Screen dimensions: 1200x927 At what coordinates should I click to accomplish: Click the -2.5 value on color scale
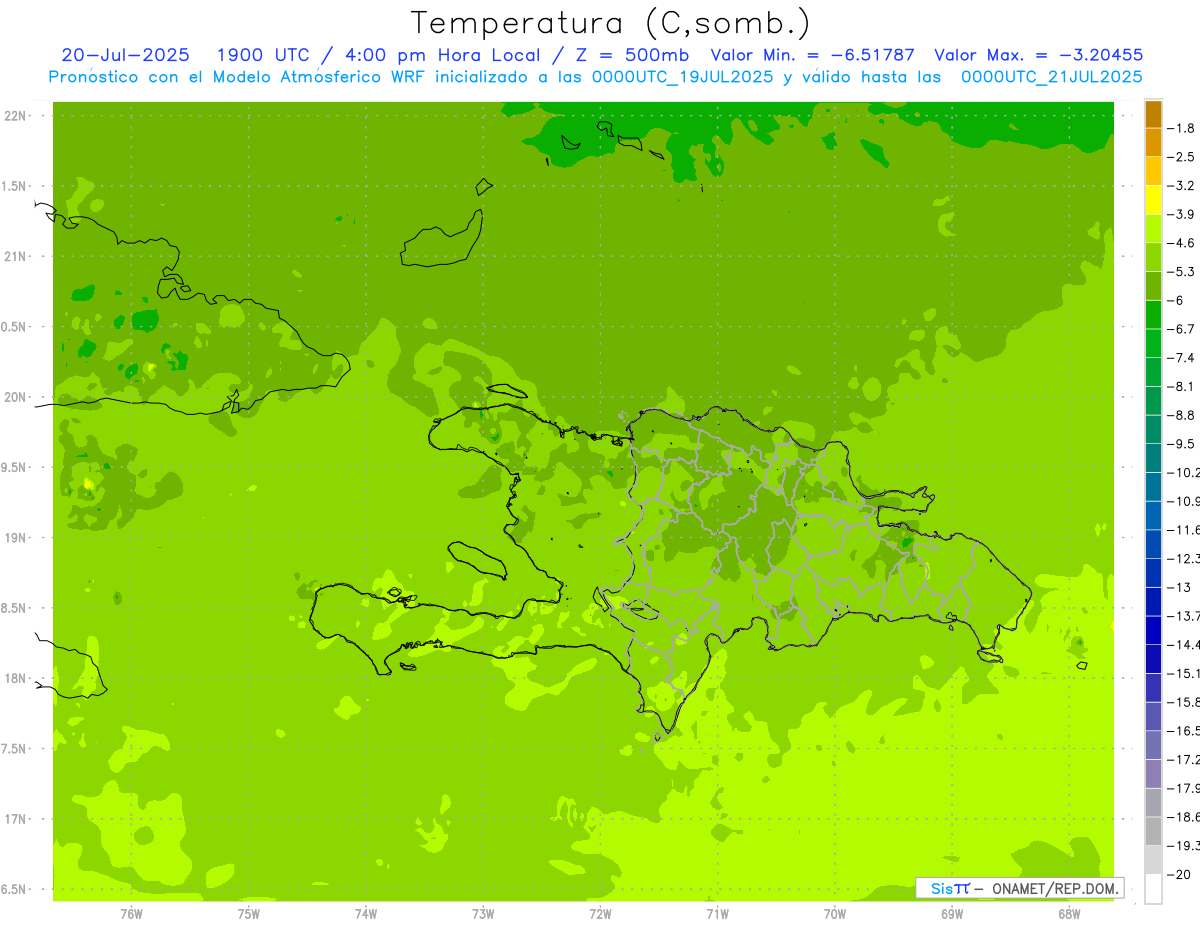(1181, 157)
